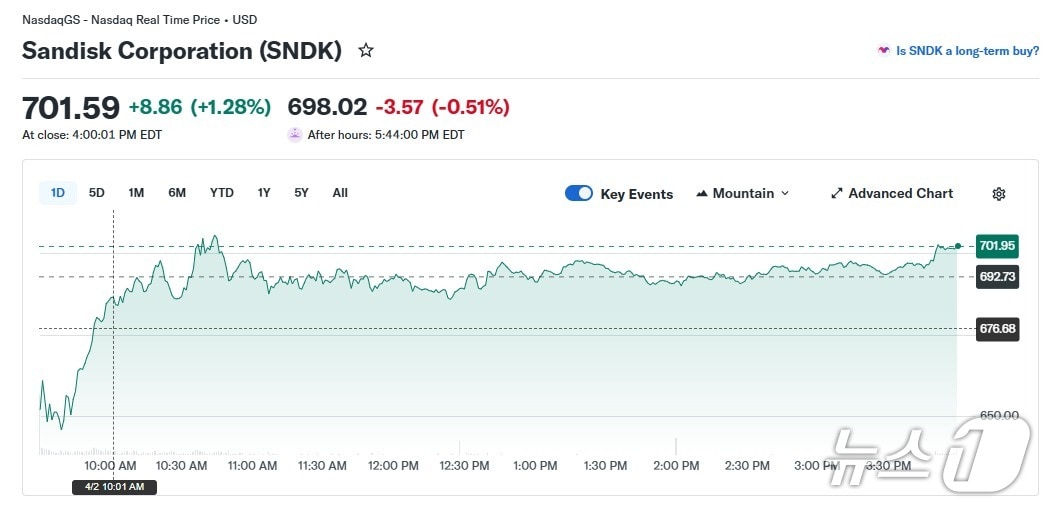Click the after hours moon icon

pyautogui.click(x=294, y=135)
